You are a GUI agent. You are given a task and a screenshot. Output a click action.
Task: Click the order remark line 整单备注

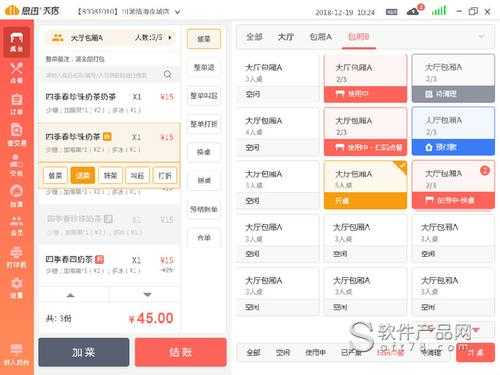(75, 59)
